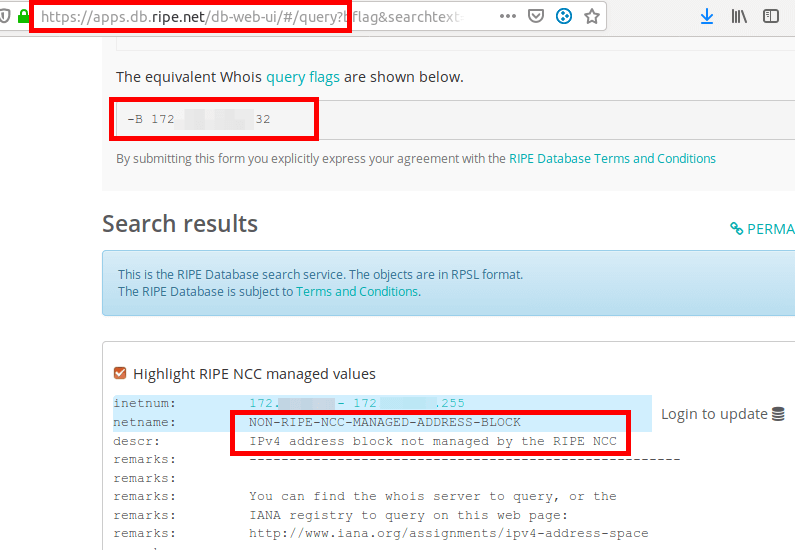Bookmark this page with the star icon
This screenshot has width=795, height=550.
pos(592,16)
